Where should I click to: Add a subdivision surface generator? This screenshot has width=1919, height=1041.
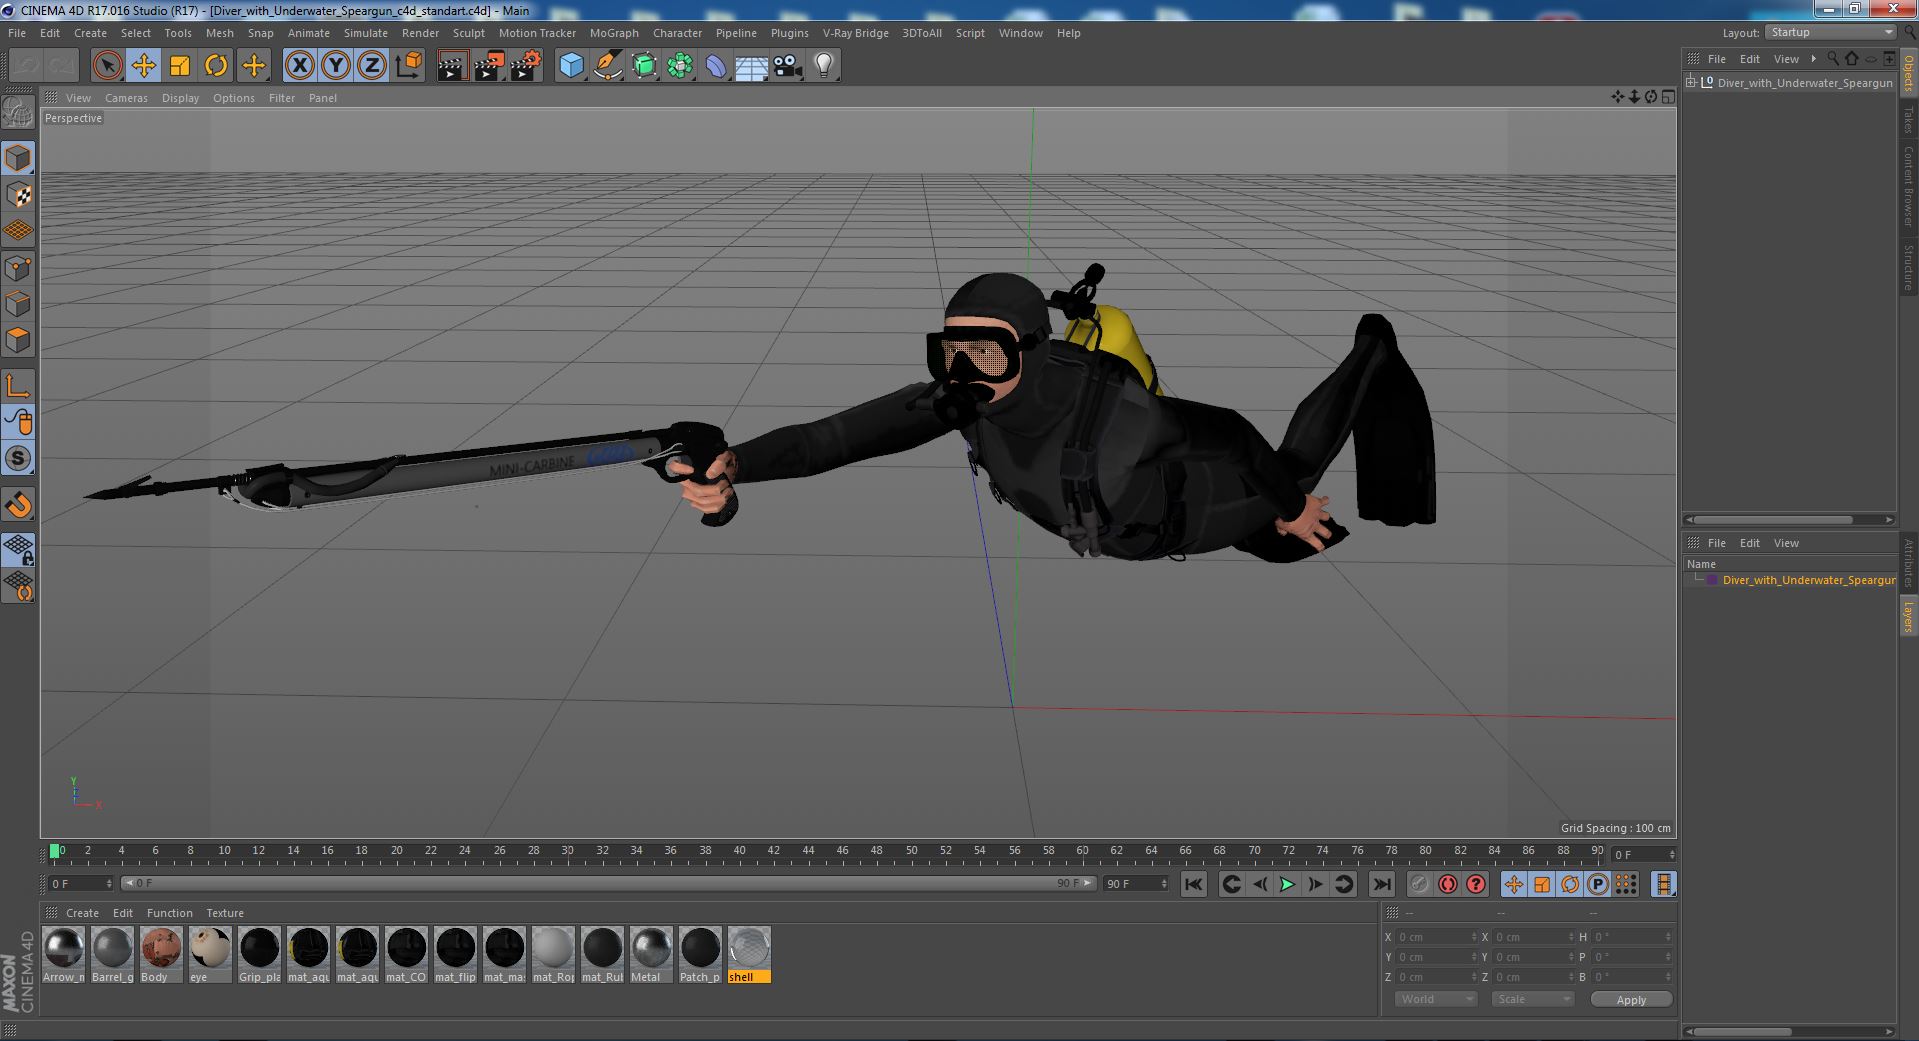point(644,66)
